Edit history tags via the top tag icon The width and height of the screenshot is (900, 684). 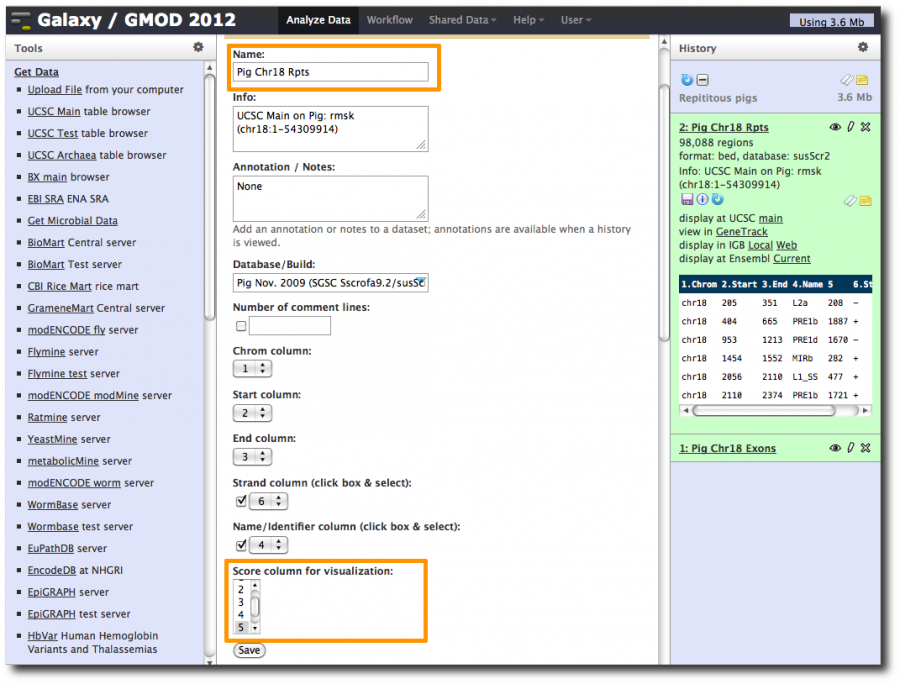pyautogui.click(x=847, y=80)
